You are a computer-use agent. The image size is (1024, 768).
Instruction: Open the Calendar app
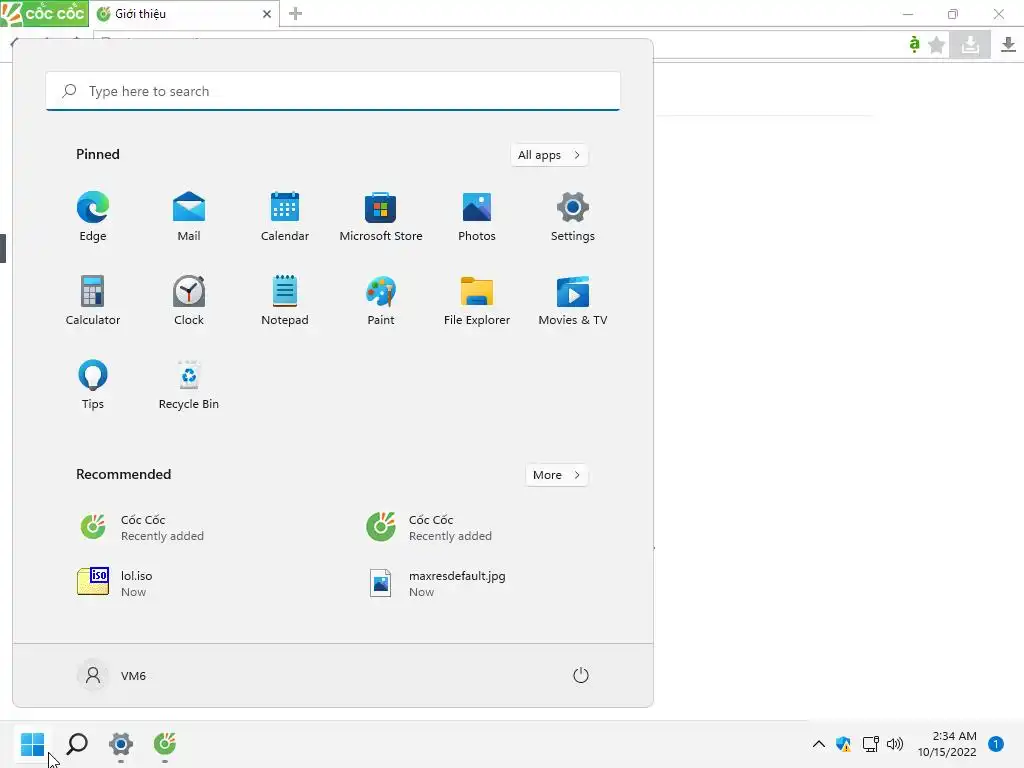click(285, 217)
